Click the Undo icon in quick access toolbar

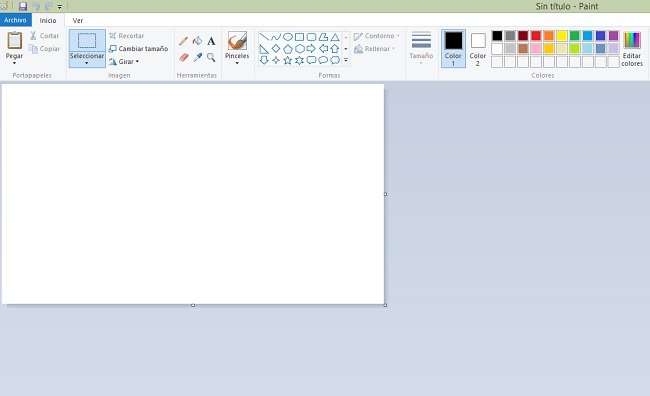[x=36, y=6]
